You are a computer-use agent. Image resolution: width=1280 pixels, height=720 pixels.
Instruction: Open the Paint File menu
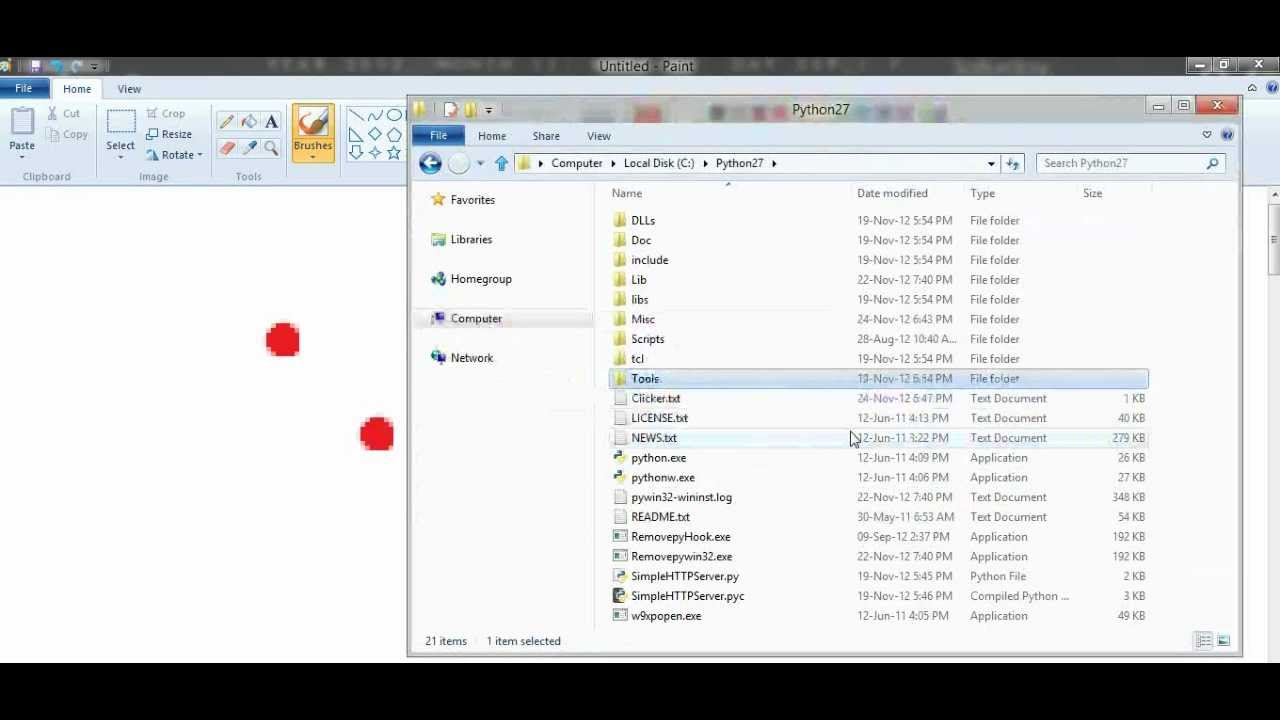(23, 89)
